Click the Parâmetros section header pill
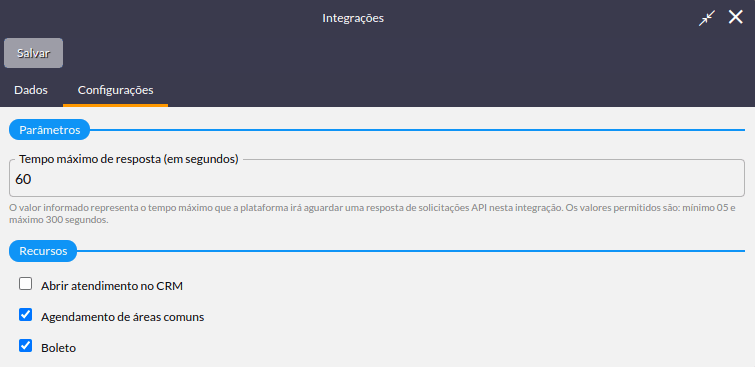 point(50,130)
